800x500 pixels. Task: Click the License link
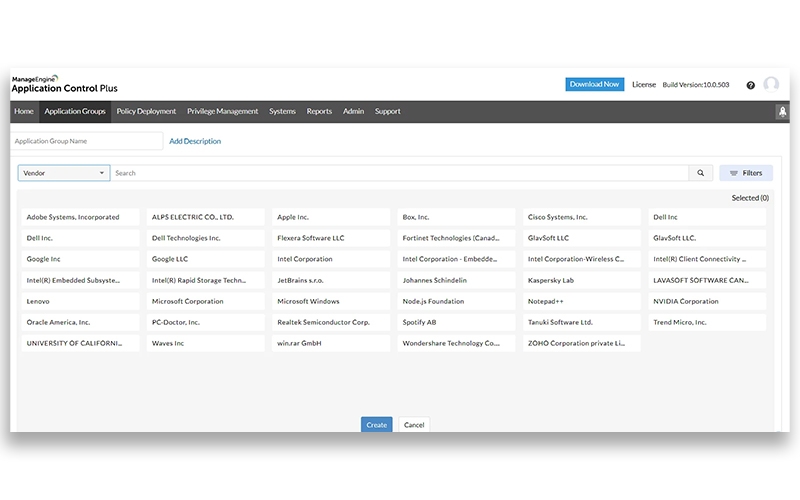644,84
